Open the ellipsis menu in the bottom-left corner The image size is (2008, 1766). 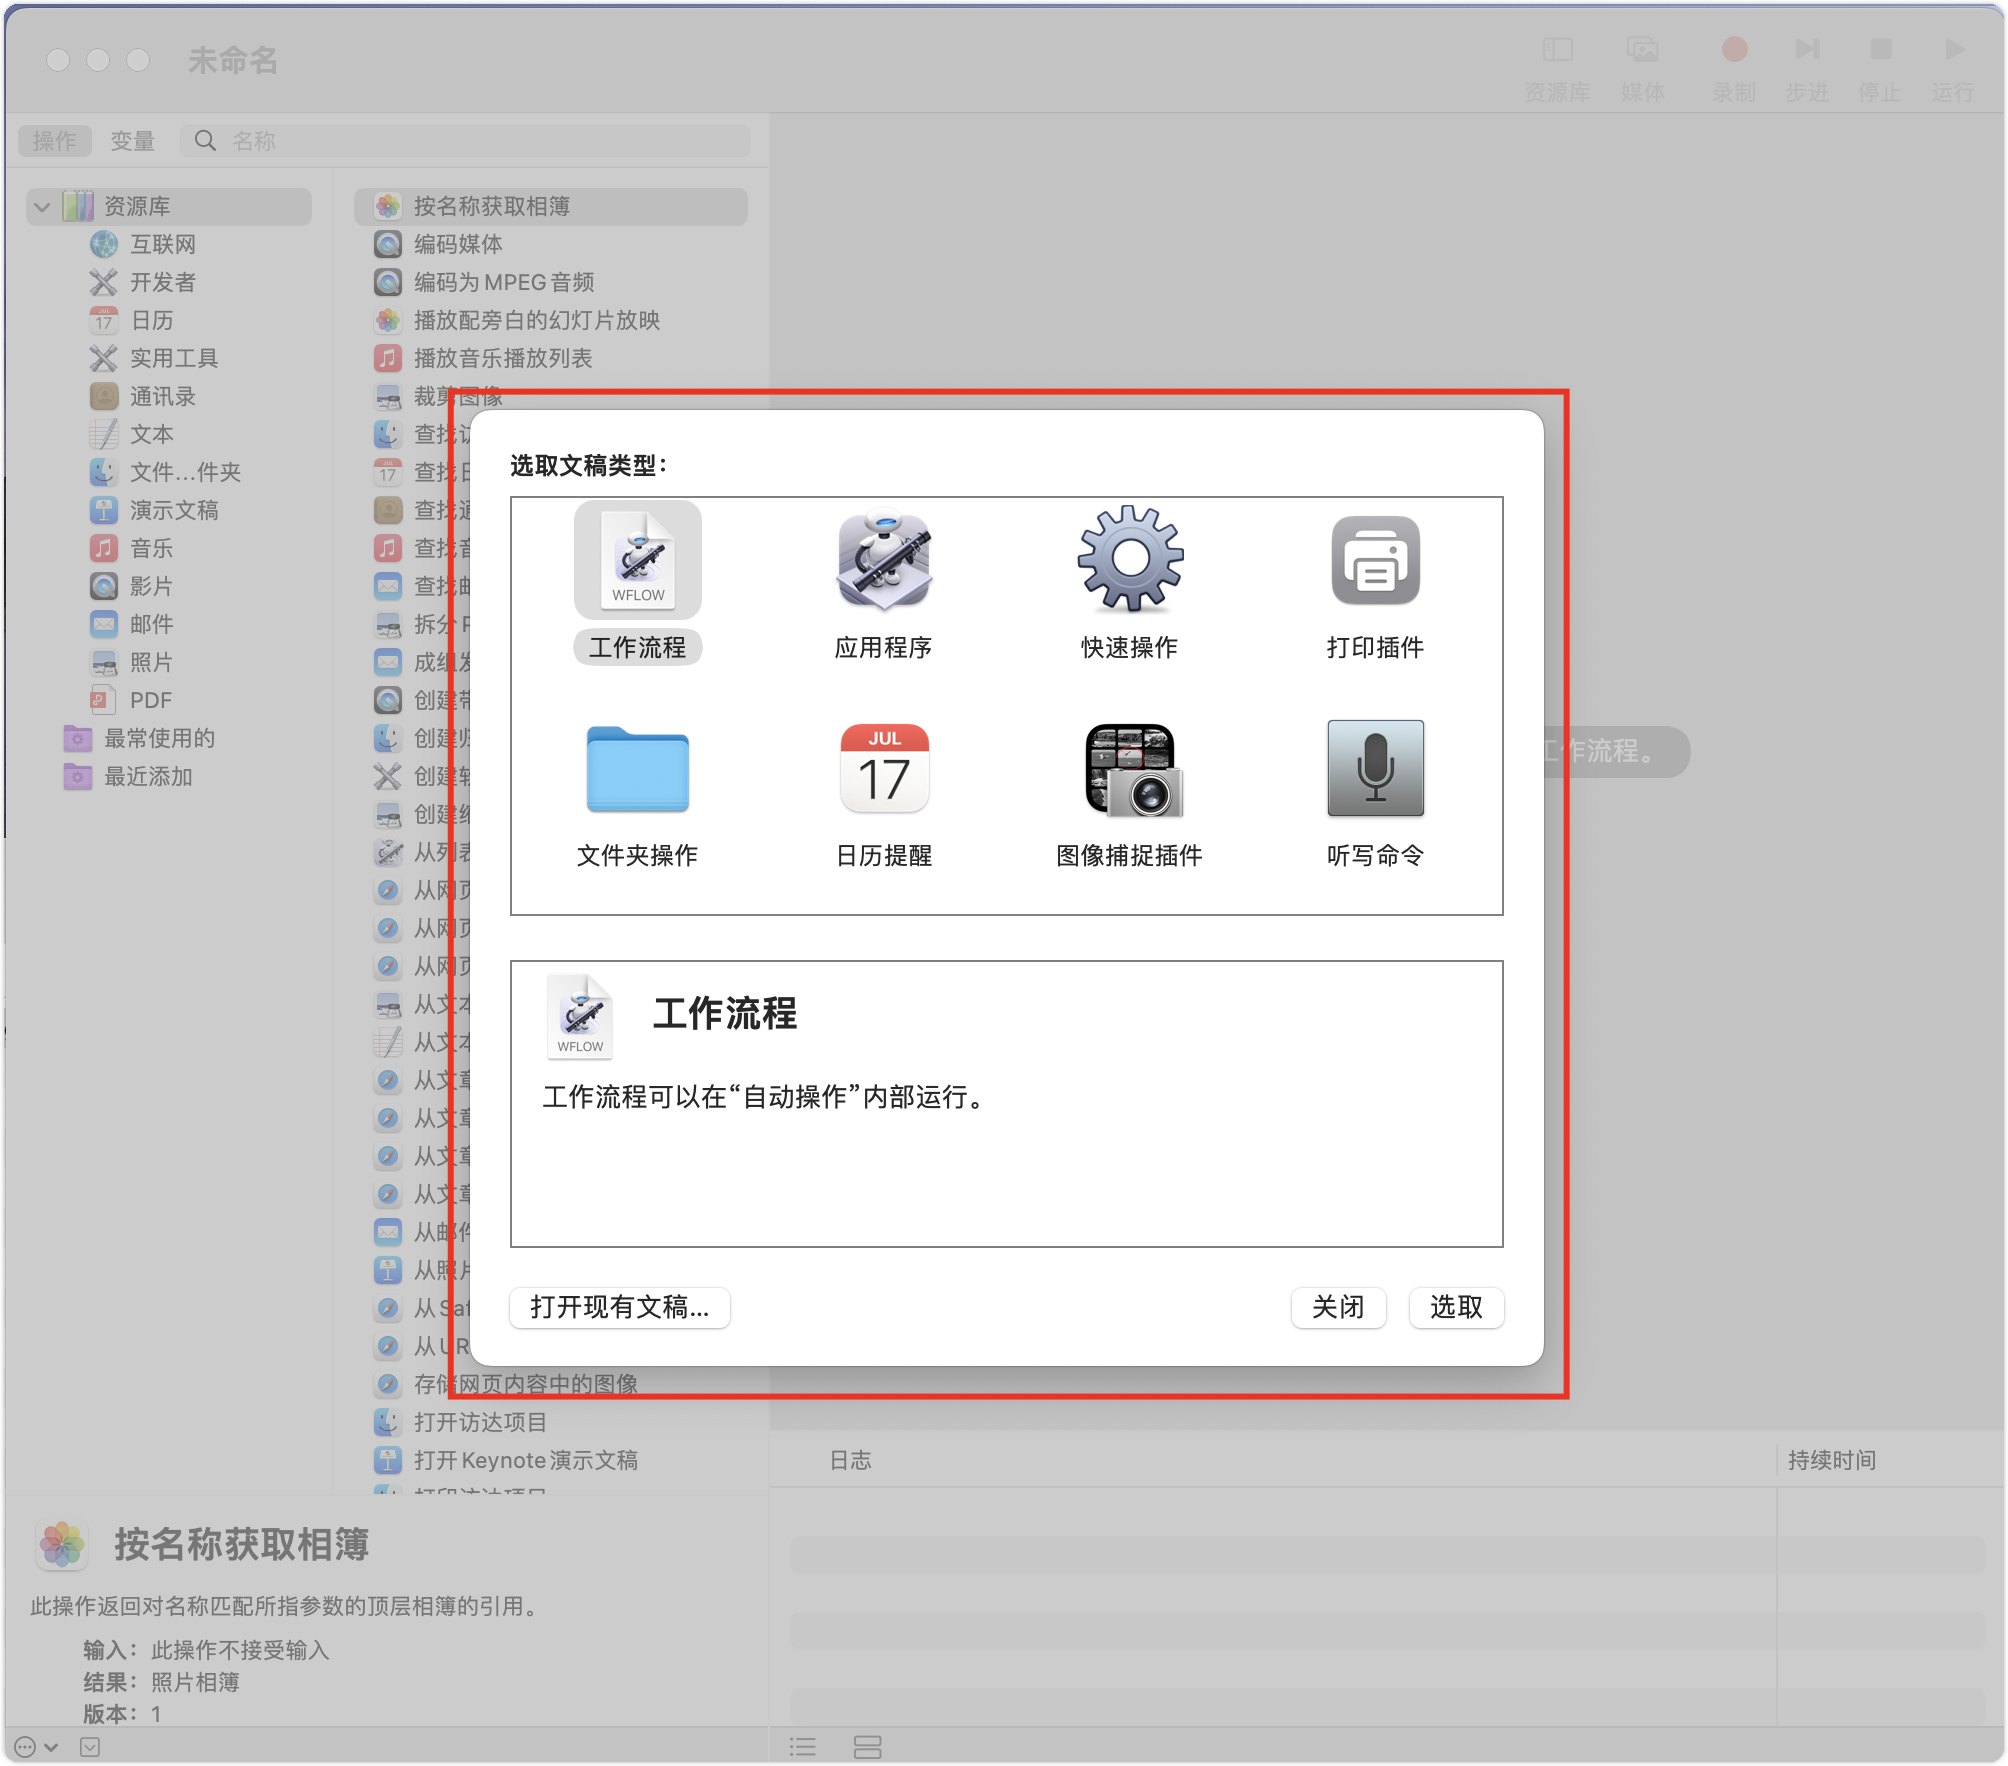click(27, 1747)
